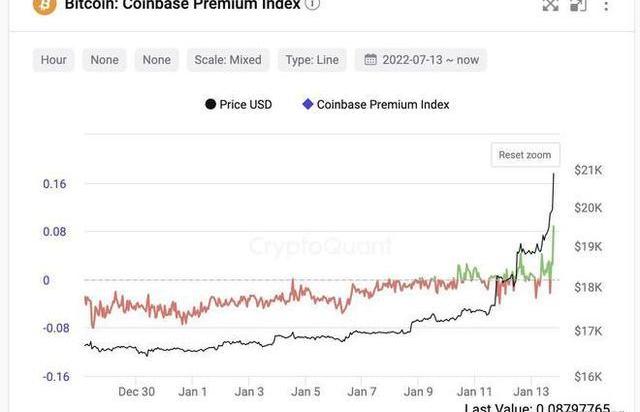
Task: Click the purple Coinbase Premium Index diamond
Action: pyautogui.click(x=308, y=104)
